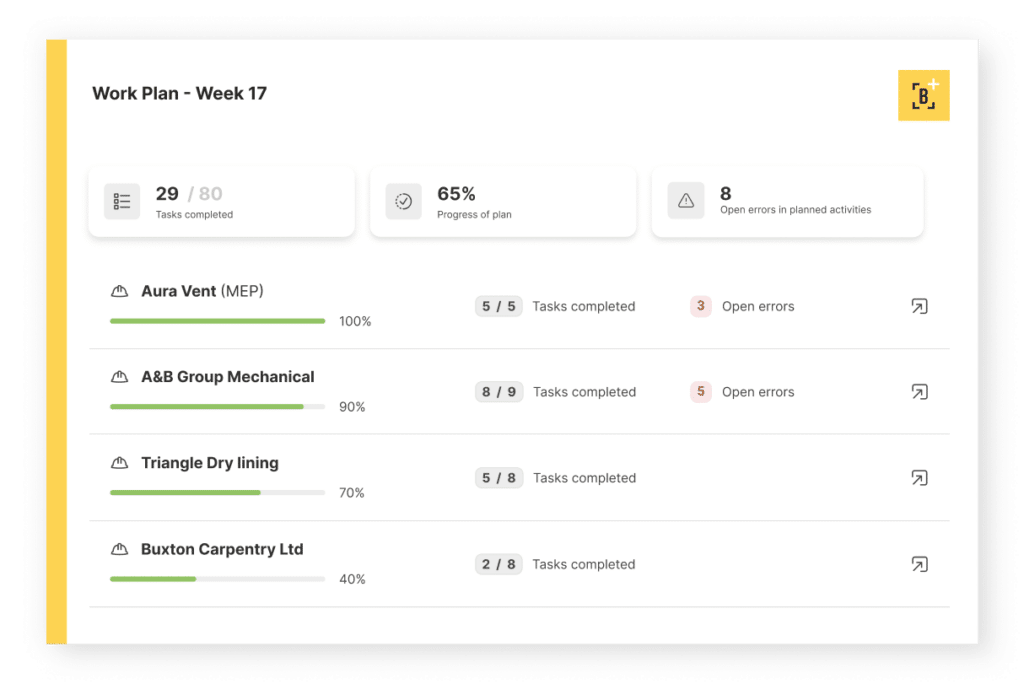Select the 5 / 5 tasks completed pill
The width and height of the screenshot is (1024, 684).
498,306
